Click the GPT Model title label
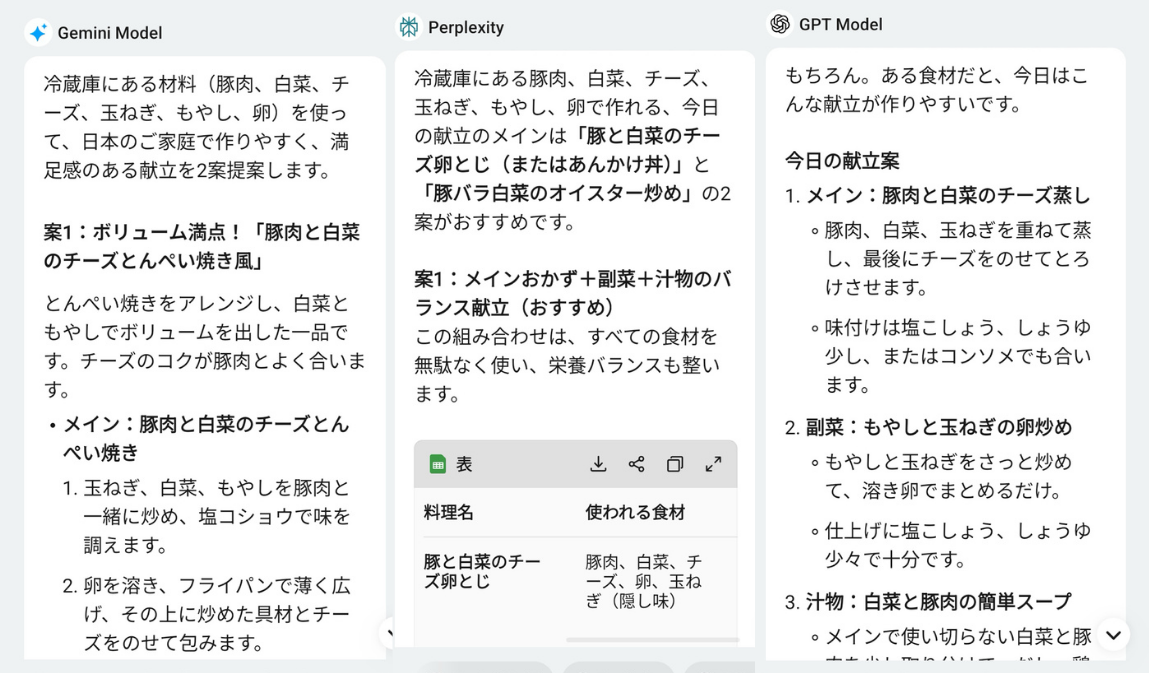This screenshot has height=674, width=1150. click(840, 24)
